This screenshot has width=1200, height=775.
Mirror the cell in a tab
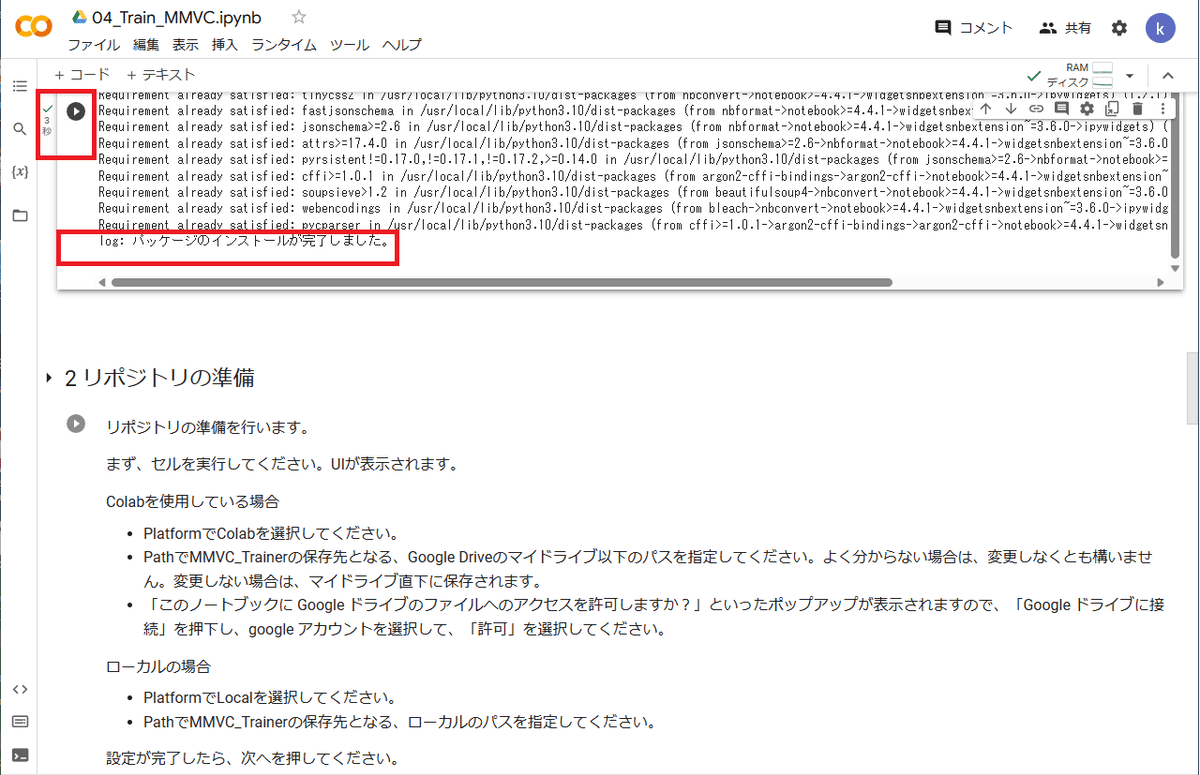(x=1112, y=108)
